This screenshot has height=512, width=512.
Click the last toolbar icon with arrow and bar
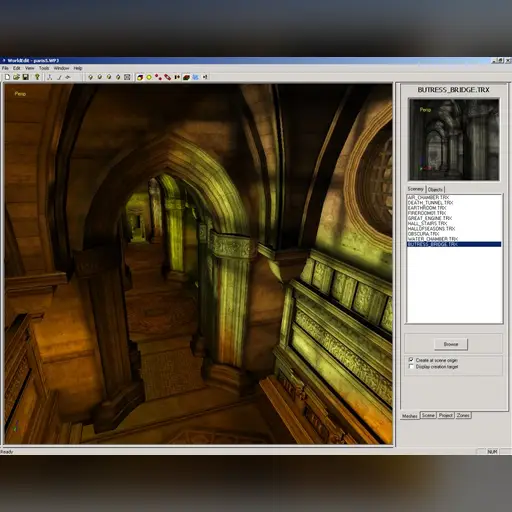click(205, 77)
